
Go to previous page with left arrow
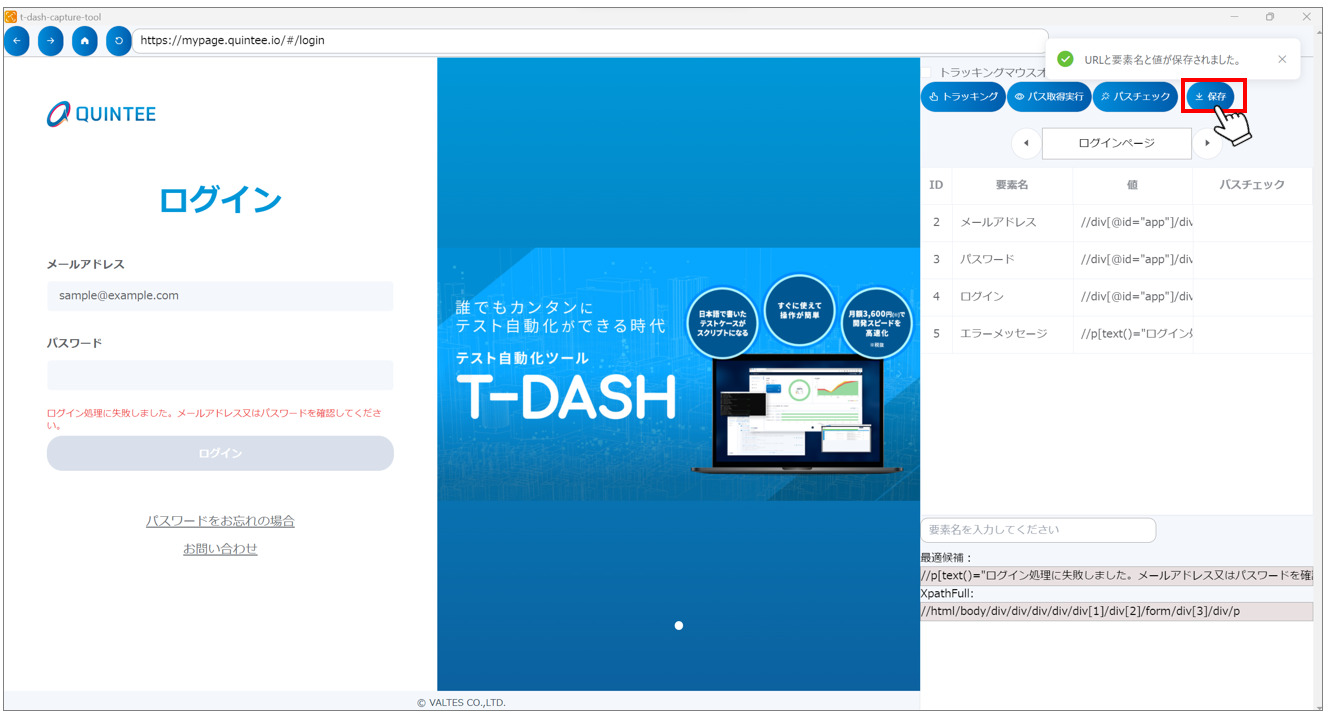coord(1026,144)
